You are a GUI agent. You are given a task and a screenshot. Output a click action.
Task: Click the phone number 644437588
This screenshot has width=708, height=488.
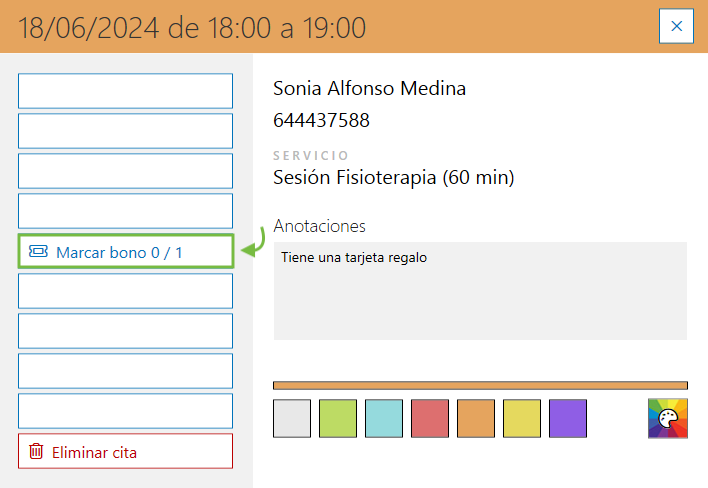pyautogui.click(x=321, y=121)
